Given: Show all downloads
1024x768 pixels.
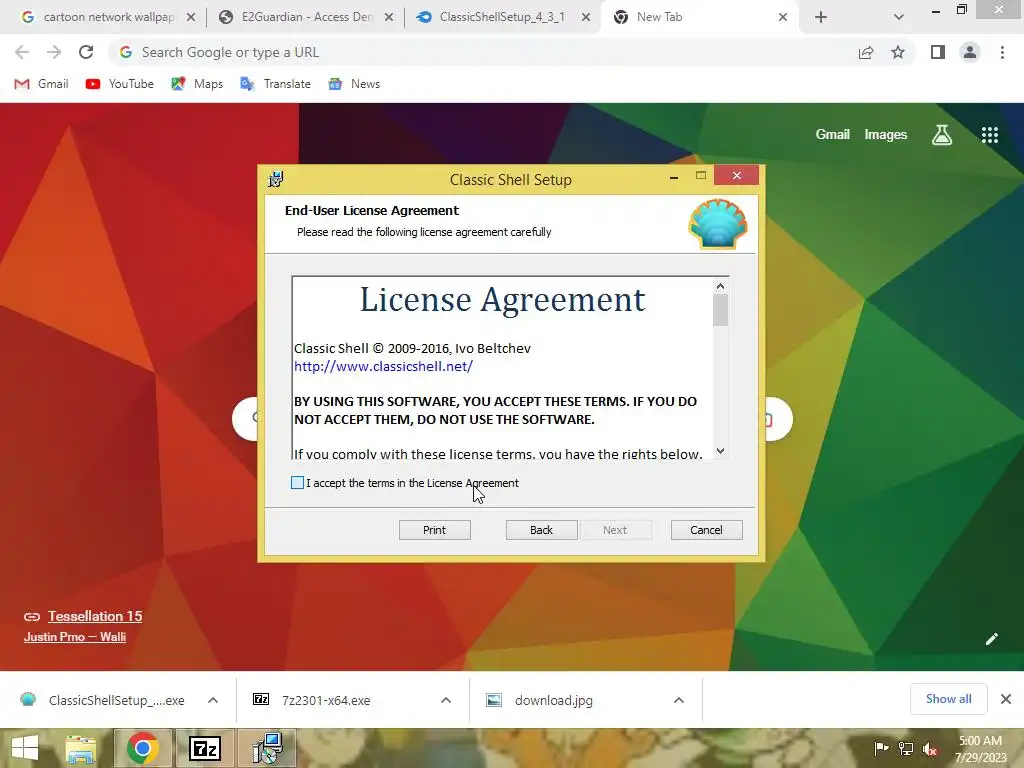Looking at the screenshot, I should 948,699.
